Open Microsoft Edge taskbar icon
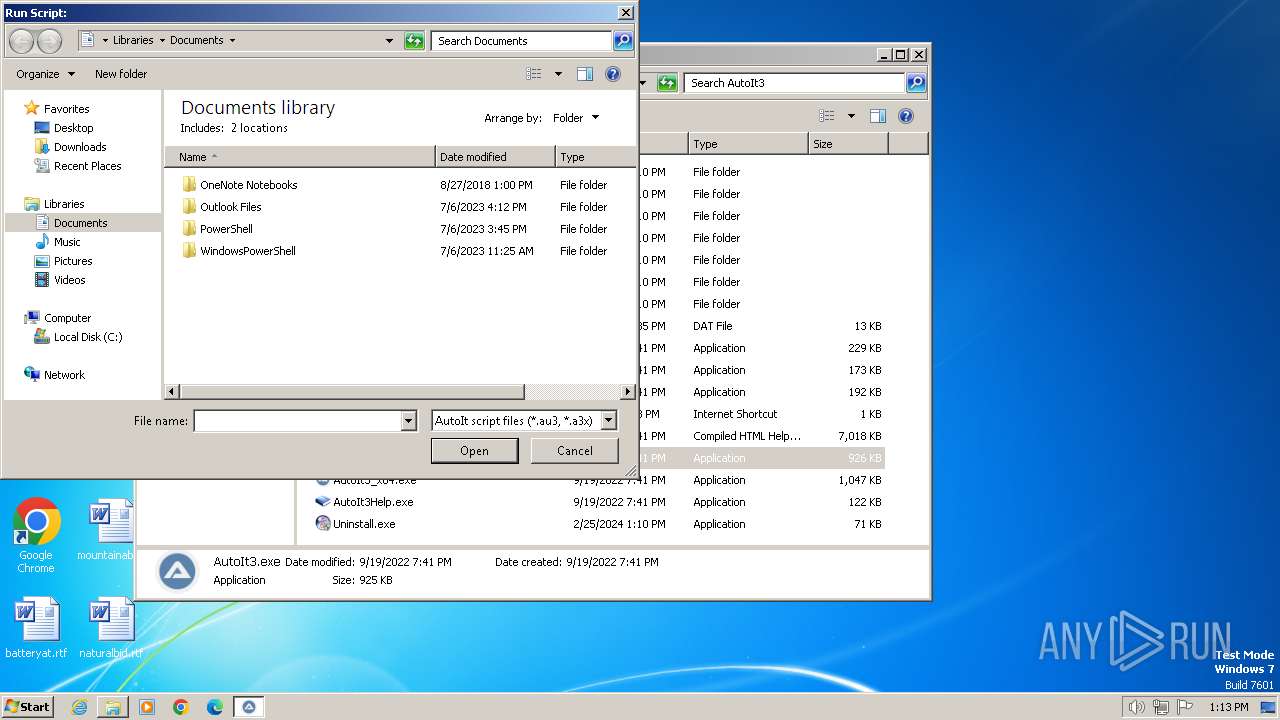 tap(215, 707)
